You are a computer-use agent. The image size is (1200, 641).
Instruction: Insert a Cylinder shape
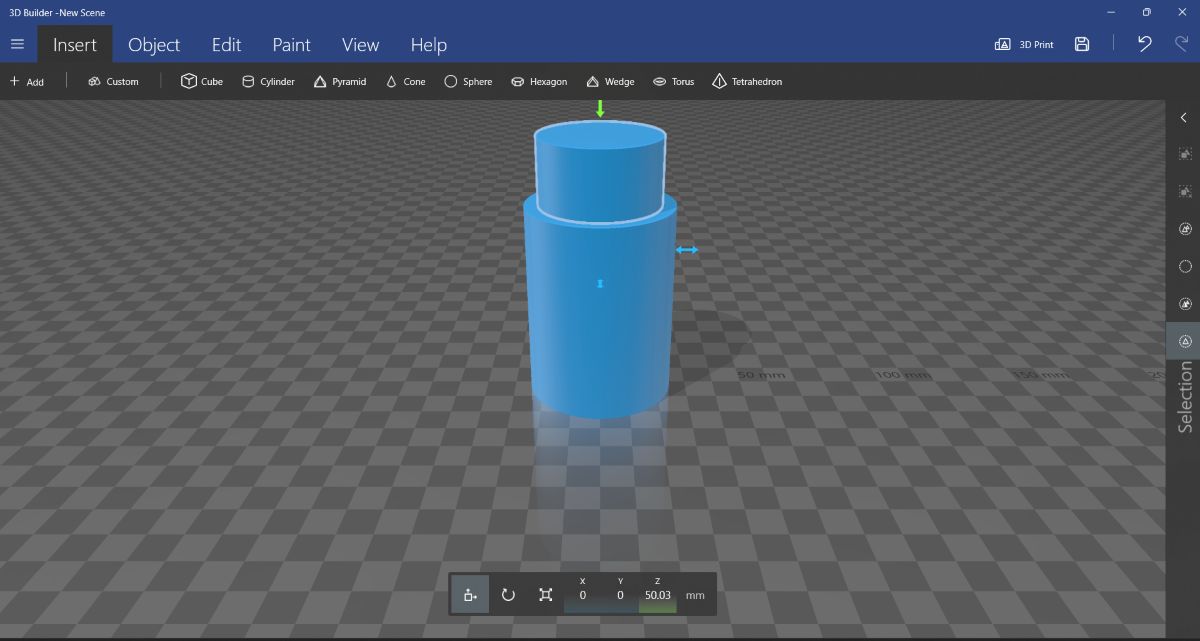tap(268, 81)
